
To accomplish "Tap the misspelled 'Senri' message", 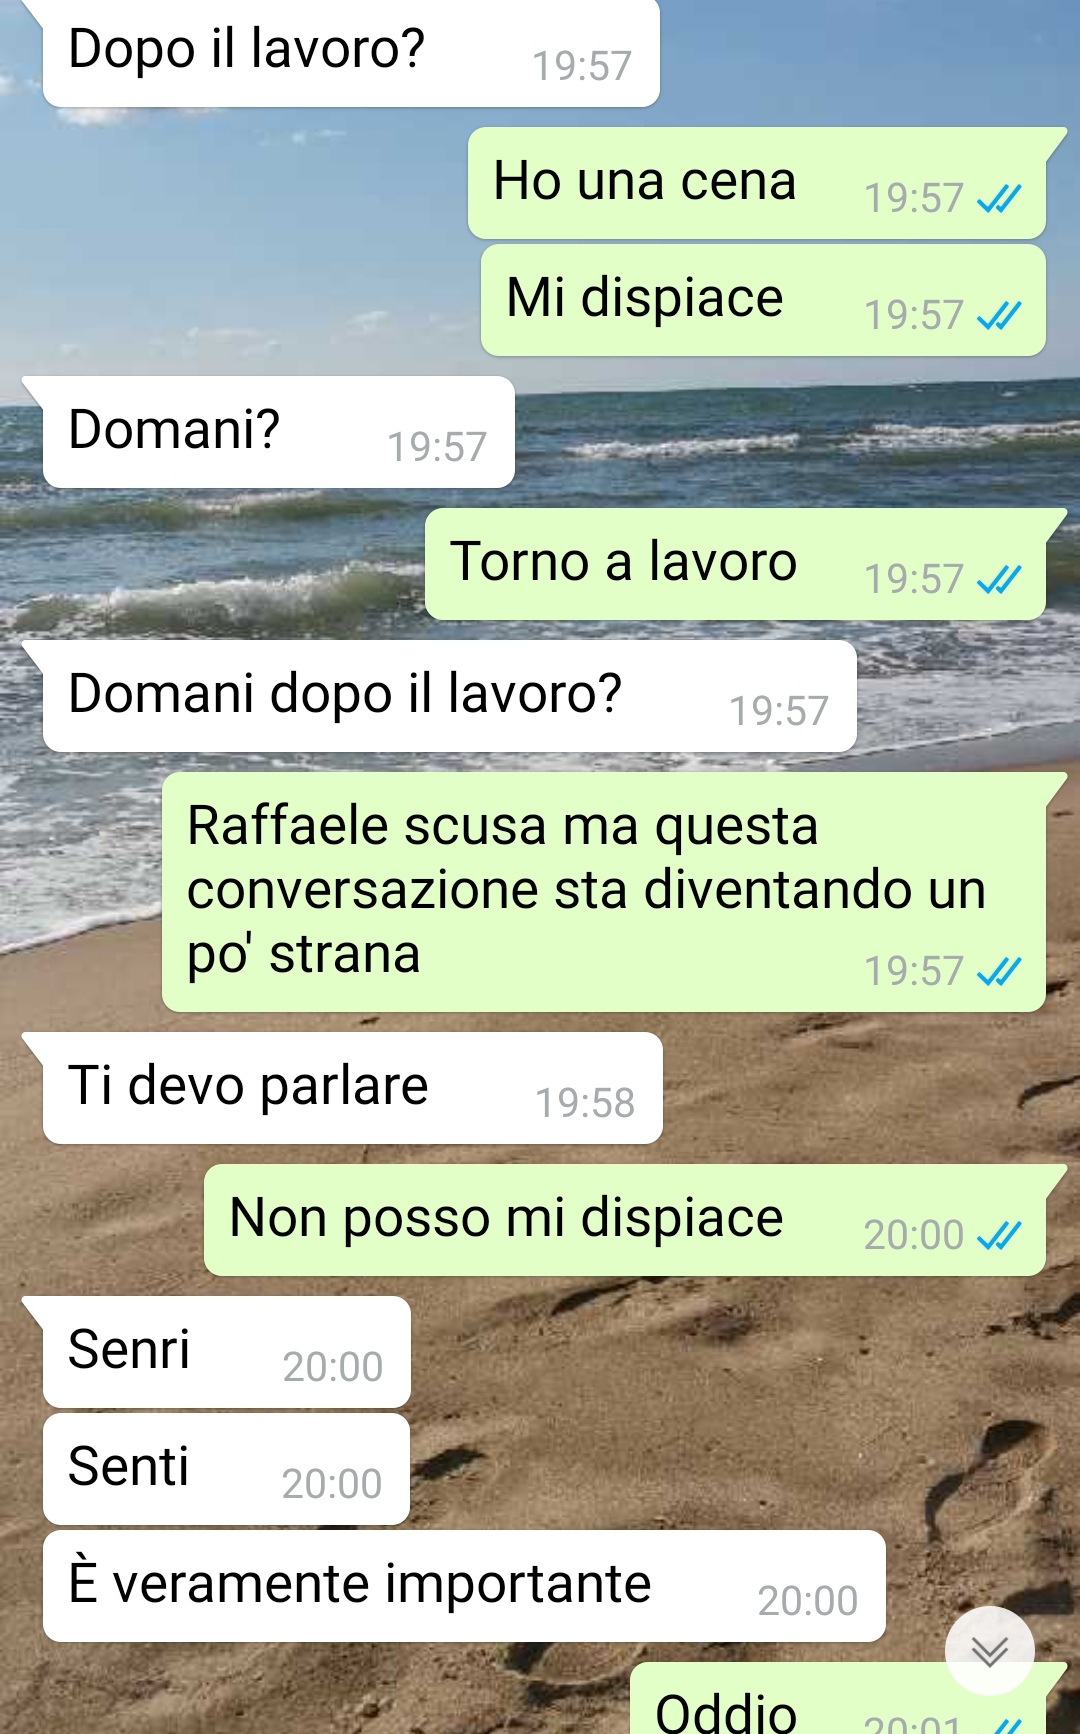I will pyautogui.click(x=226, y=1352).
